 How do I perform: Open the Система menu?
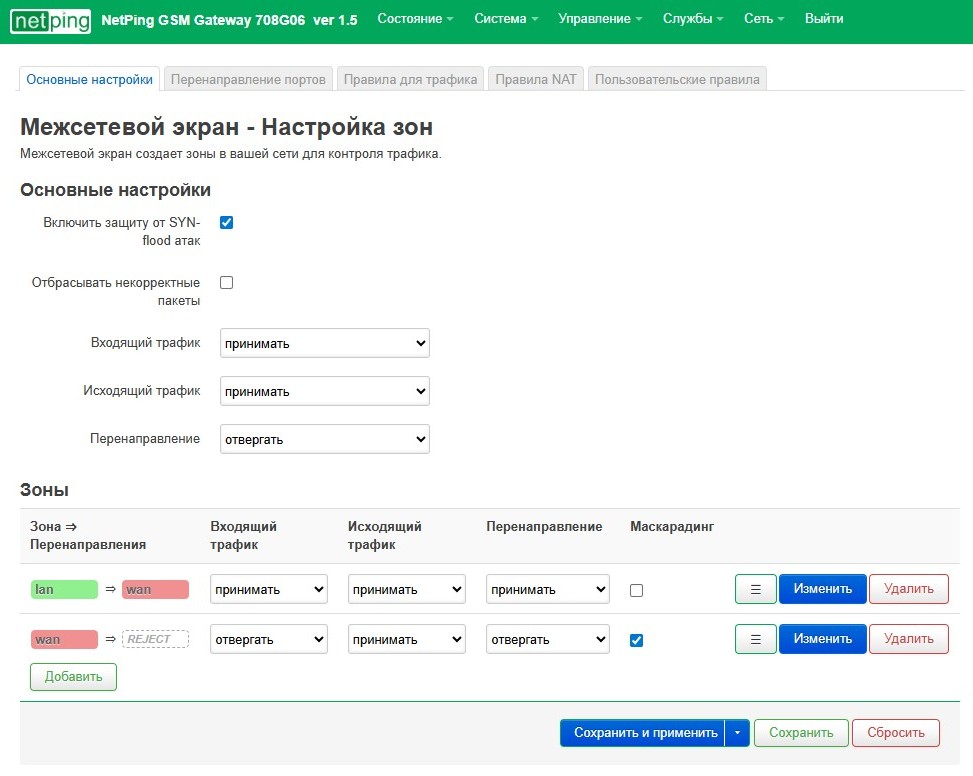(506, 19)
